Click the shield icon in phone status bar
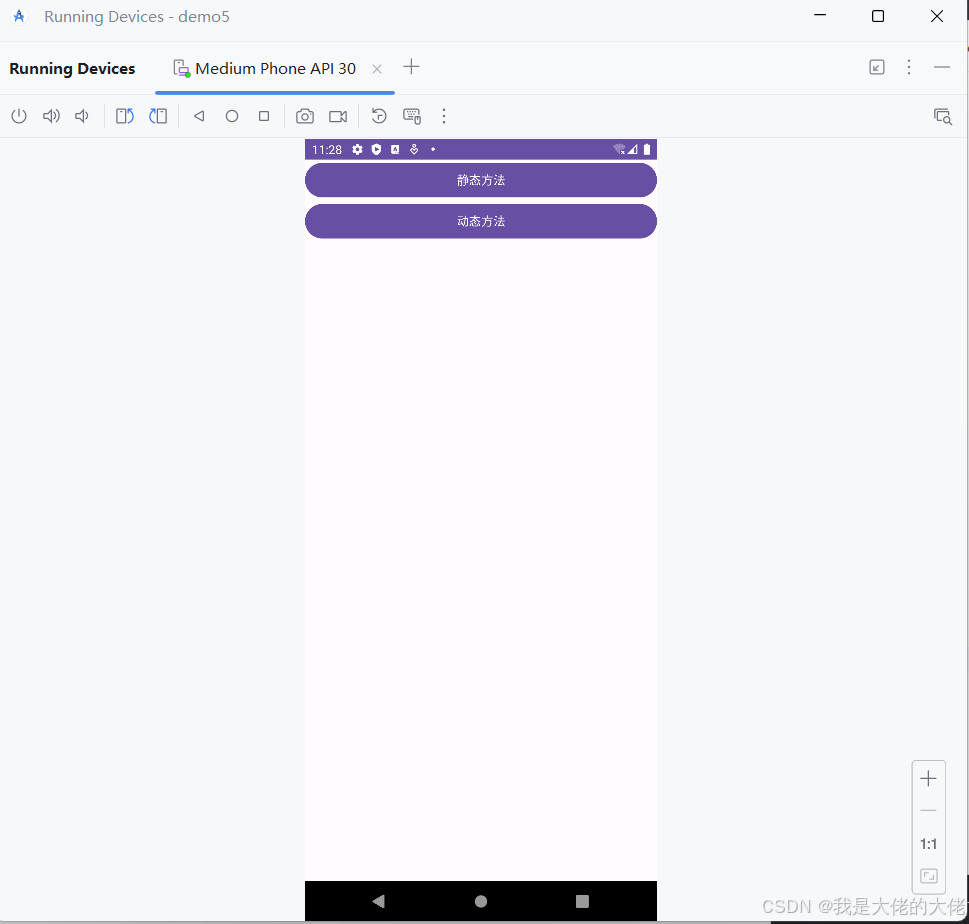This screenshot has width=969, height=924. (x=376, y=149)
